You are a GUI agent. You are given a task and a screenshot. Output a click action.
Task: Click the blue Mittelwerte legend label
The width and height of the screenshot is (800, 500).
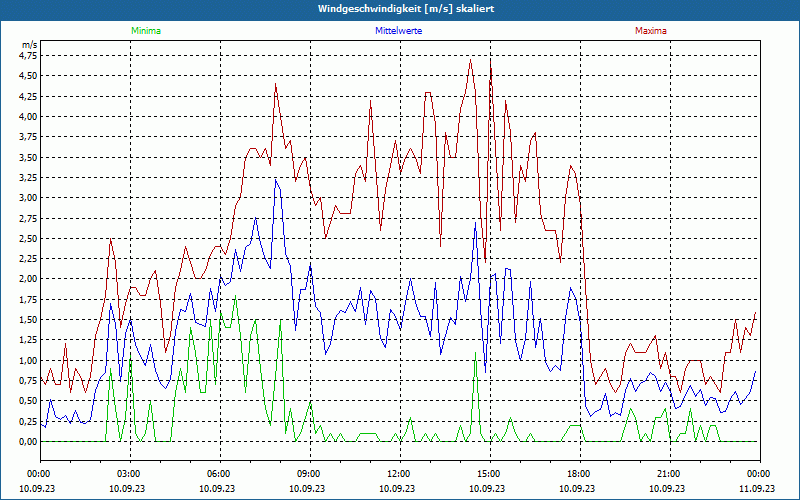[398, 31]
